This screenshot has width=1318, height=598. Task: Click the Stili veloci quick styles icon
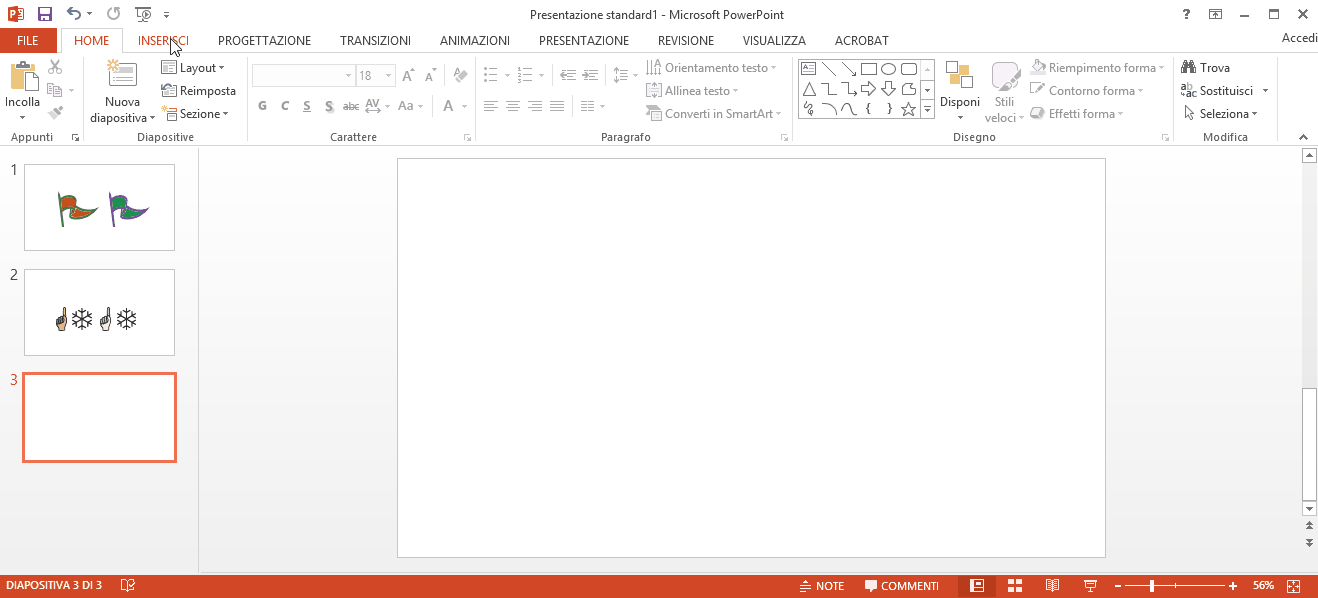(x=1005, y=76)
